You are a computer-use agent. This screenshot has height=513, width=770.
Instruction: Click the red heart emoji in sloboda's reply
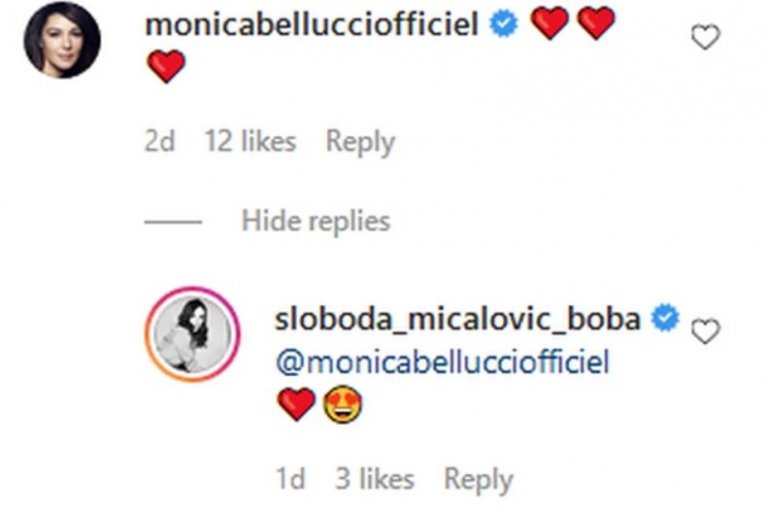coord(295,405)
